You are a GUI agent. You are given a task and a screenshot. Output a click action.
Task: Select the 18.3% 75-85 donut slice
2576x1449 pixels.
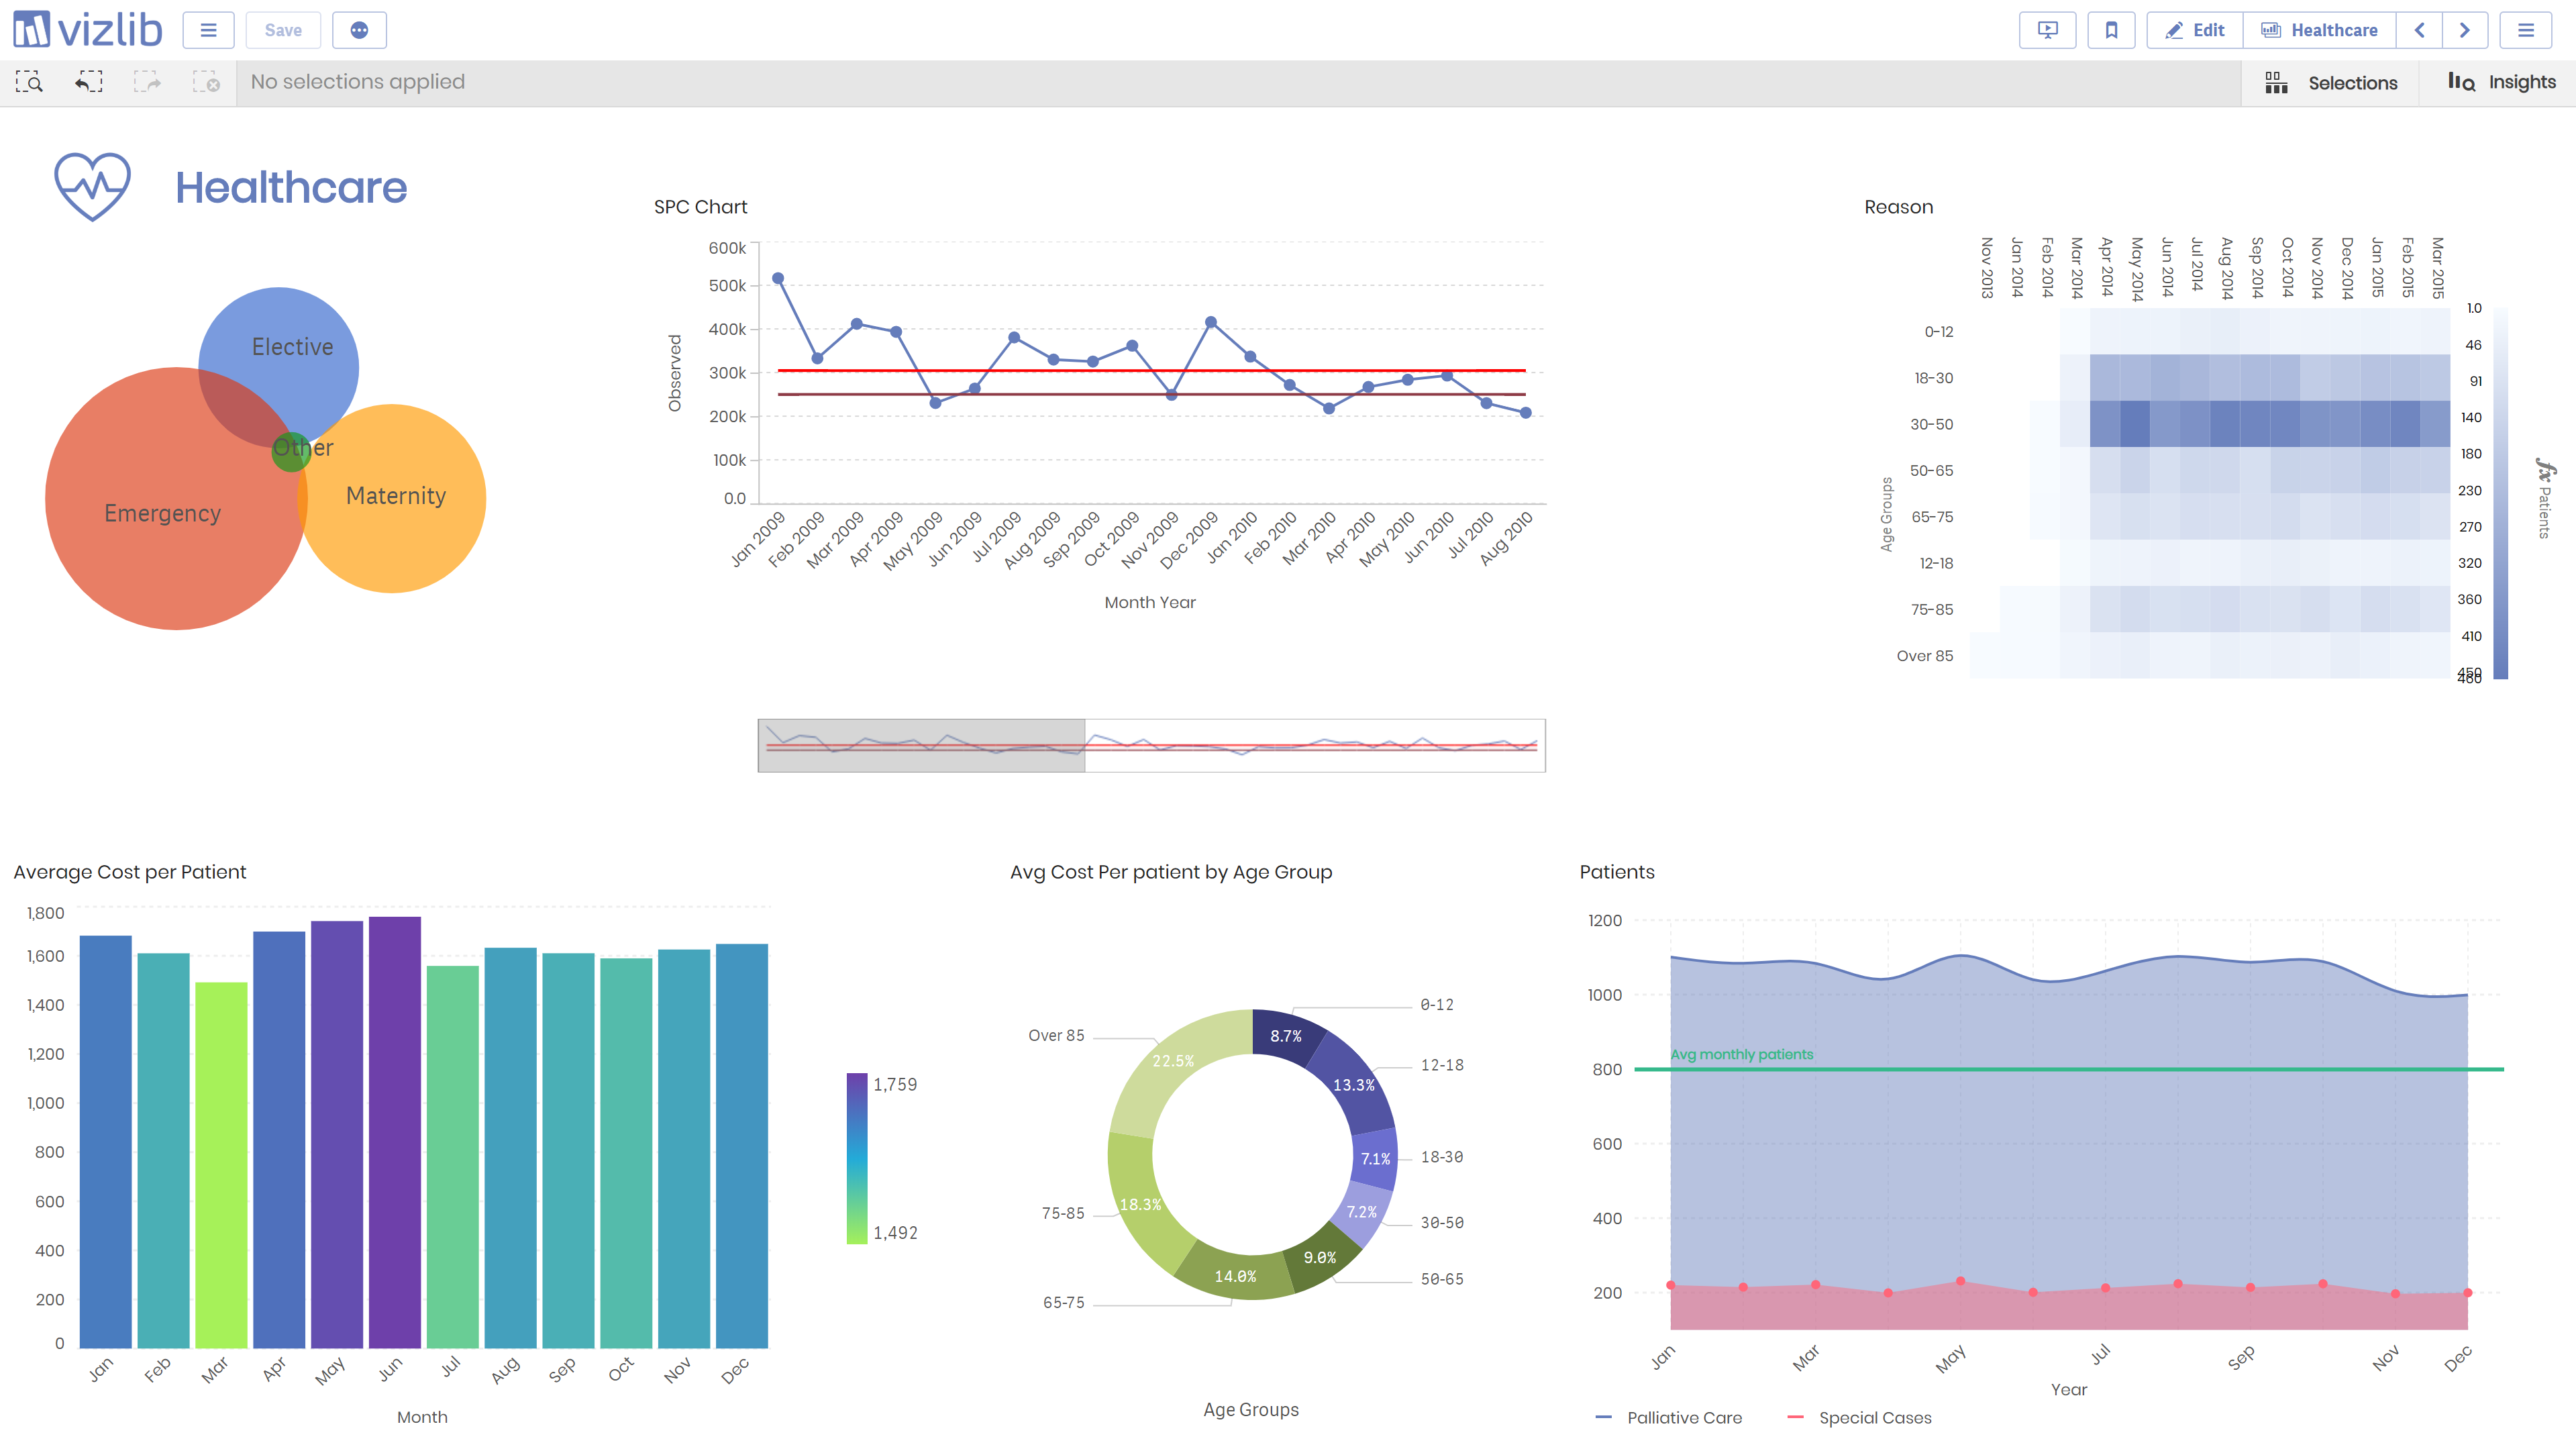coord(1140,1205)
